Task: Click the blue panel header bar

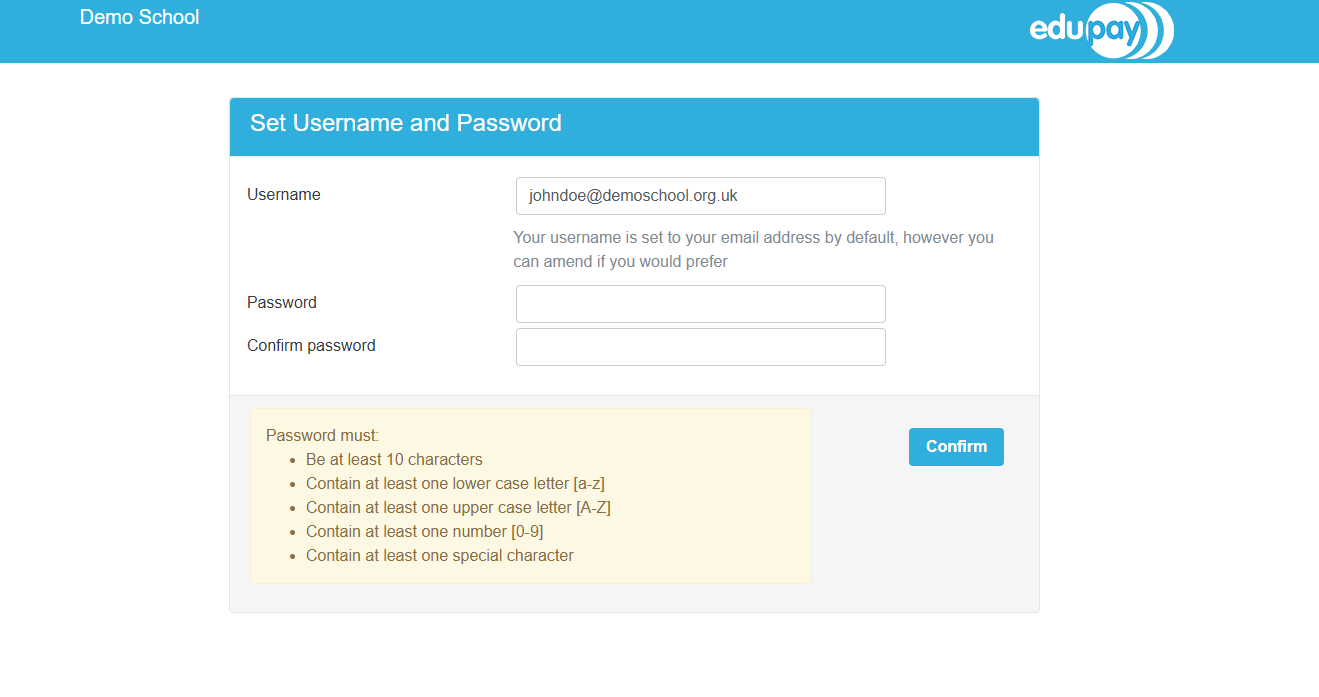Action: point(800,127)
